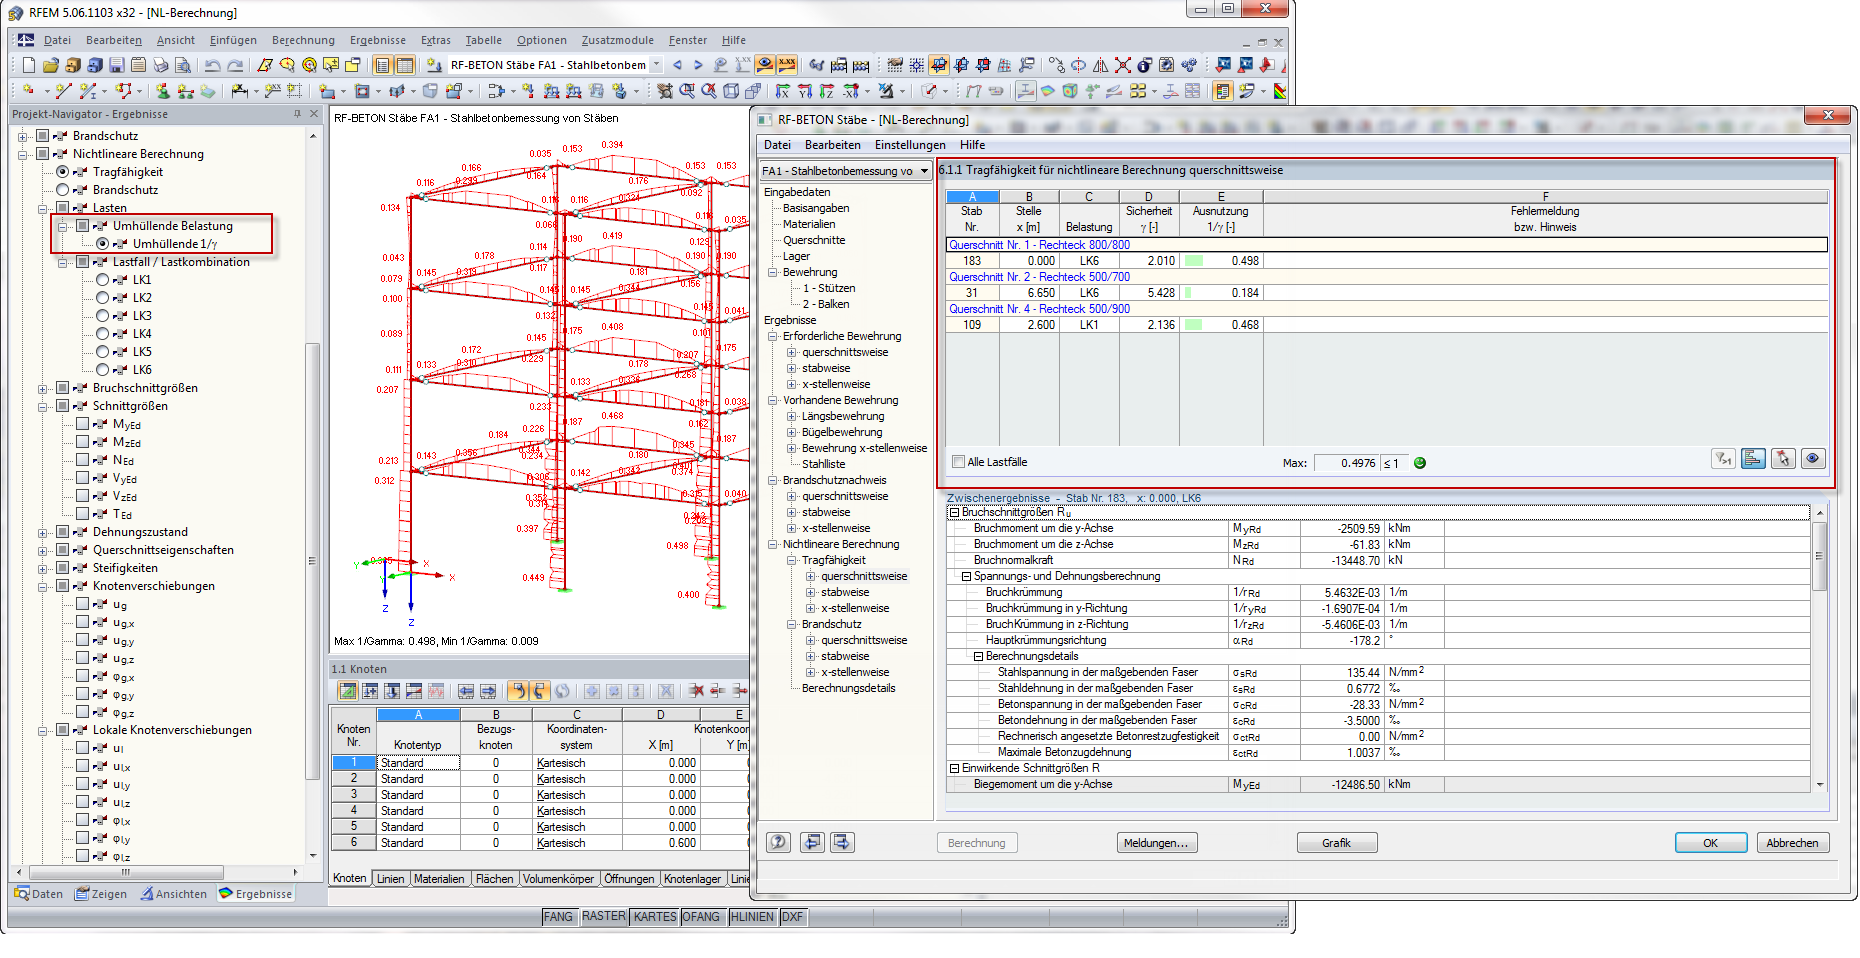Collapse the Nichtlineare Berechnung navigator node
Screen dimensions: 1860x958
pos(23,154)
